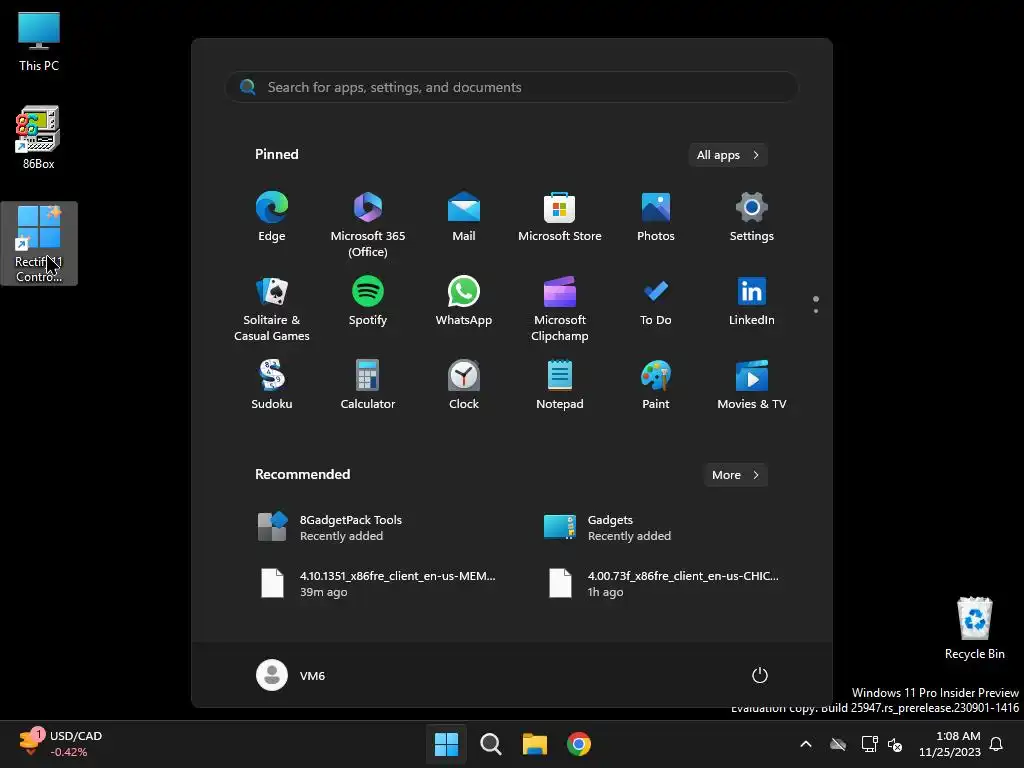Click the Start button on the taskbar
Image resolution: width=1024 pixels, height=768 pixels.
(447, 744)
